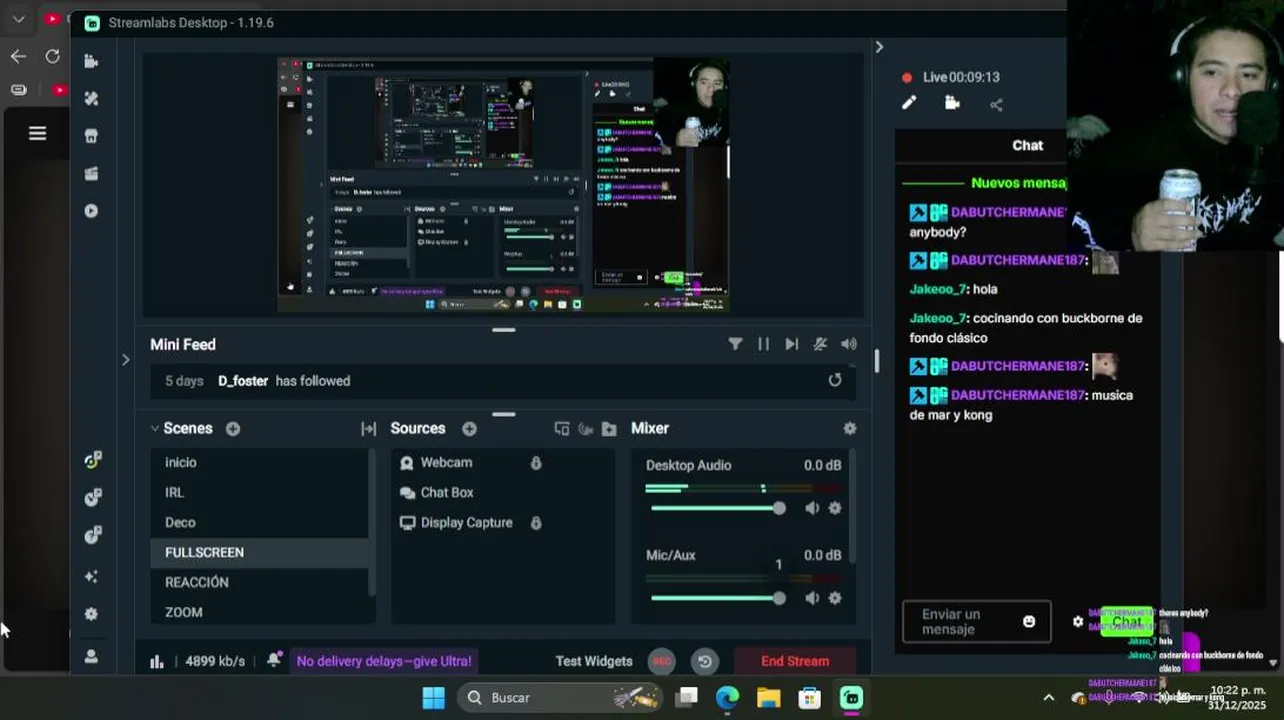Click the Enviar un mensaje chat field
The image size is (1284, 720).
click(976, 622)
